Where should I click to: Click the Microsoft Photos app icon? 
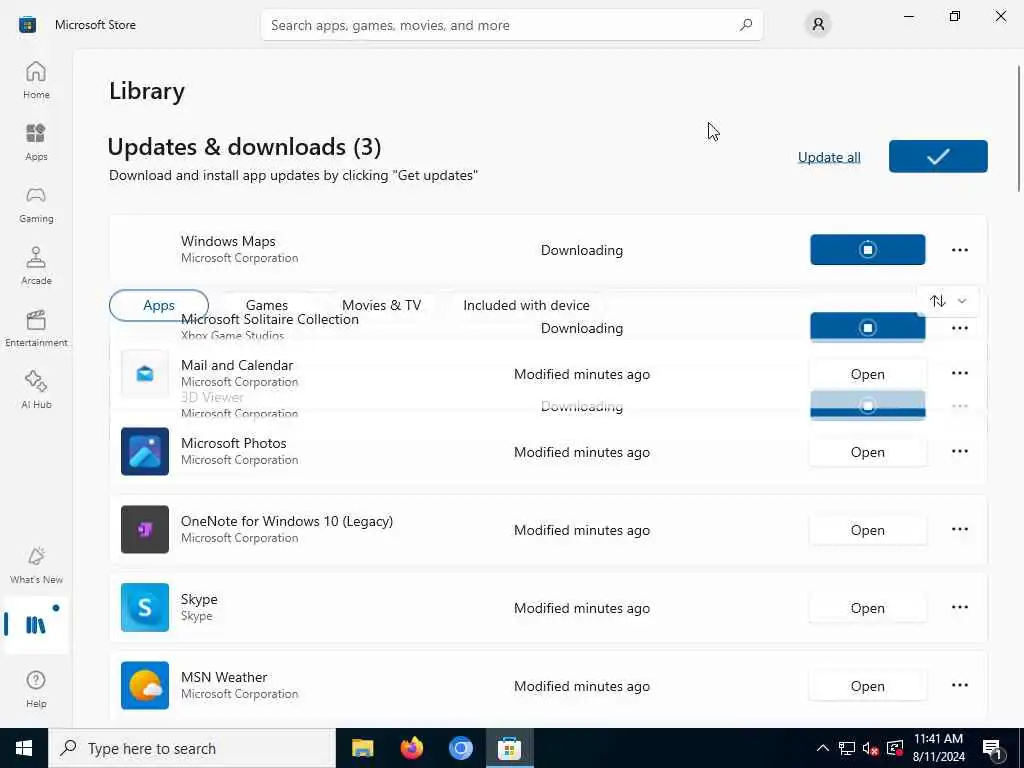(145, 451)
